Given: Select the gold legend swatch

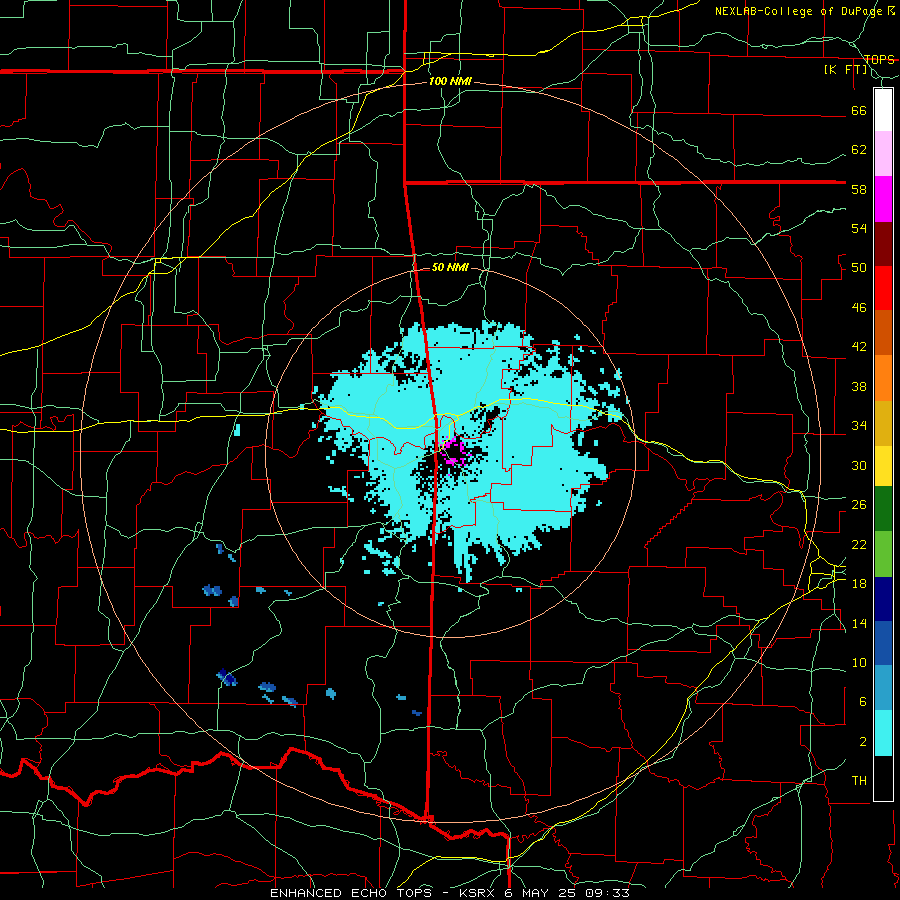Looking at the screenshot, I should point(883,424).
